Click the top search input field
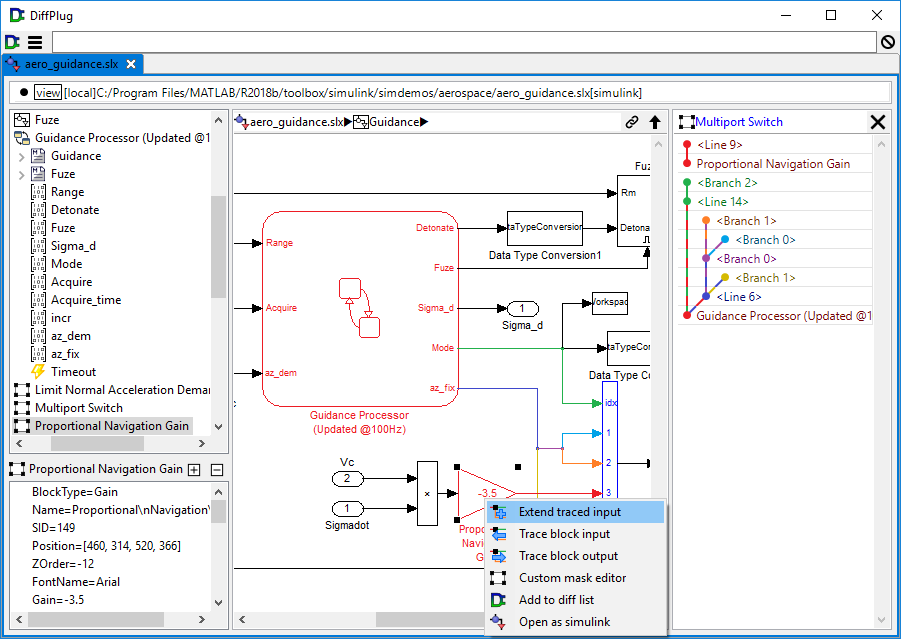Viewport: 901px width, 639px height. (x=463, y=42)
